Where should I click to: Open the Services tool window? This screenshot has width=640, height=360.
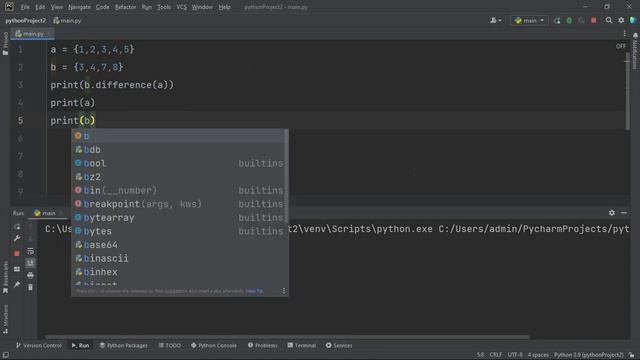point(339,345)
